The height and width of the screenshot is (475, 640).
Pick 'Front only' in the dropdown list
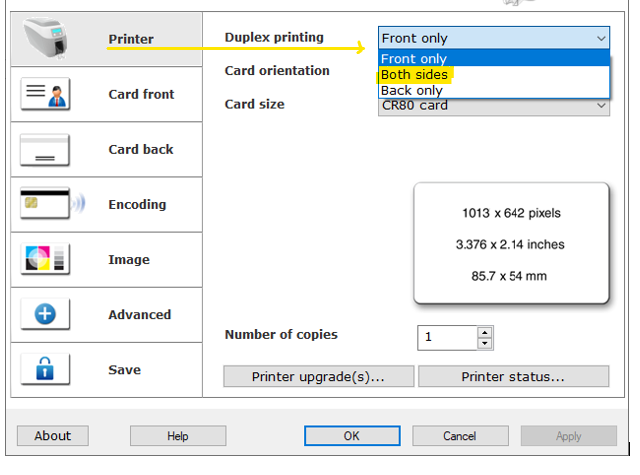coord(414,59)
